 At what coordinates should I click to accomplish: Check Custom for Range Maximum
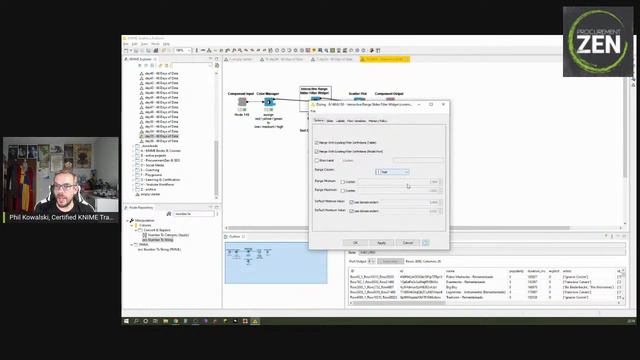(x=342, y=191)
